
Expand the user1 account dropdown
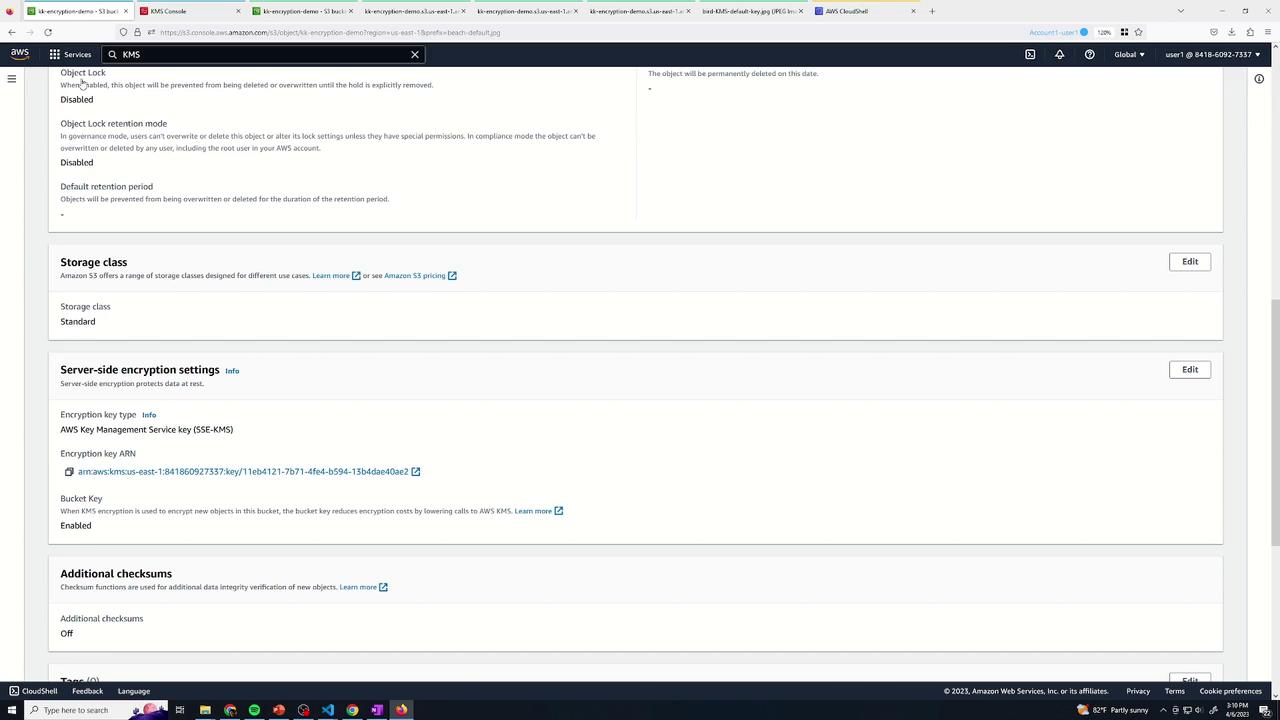(1213, 54)
